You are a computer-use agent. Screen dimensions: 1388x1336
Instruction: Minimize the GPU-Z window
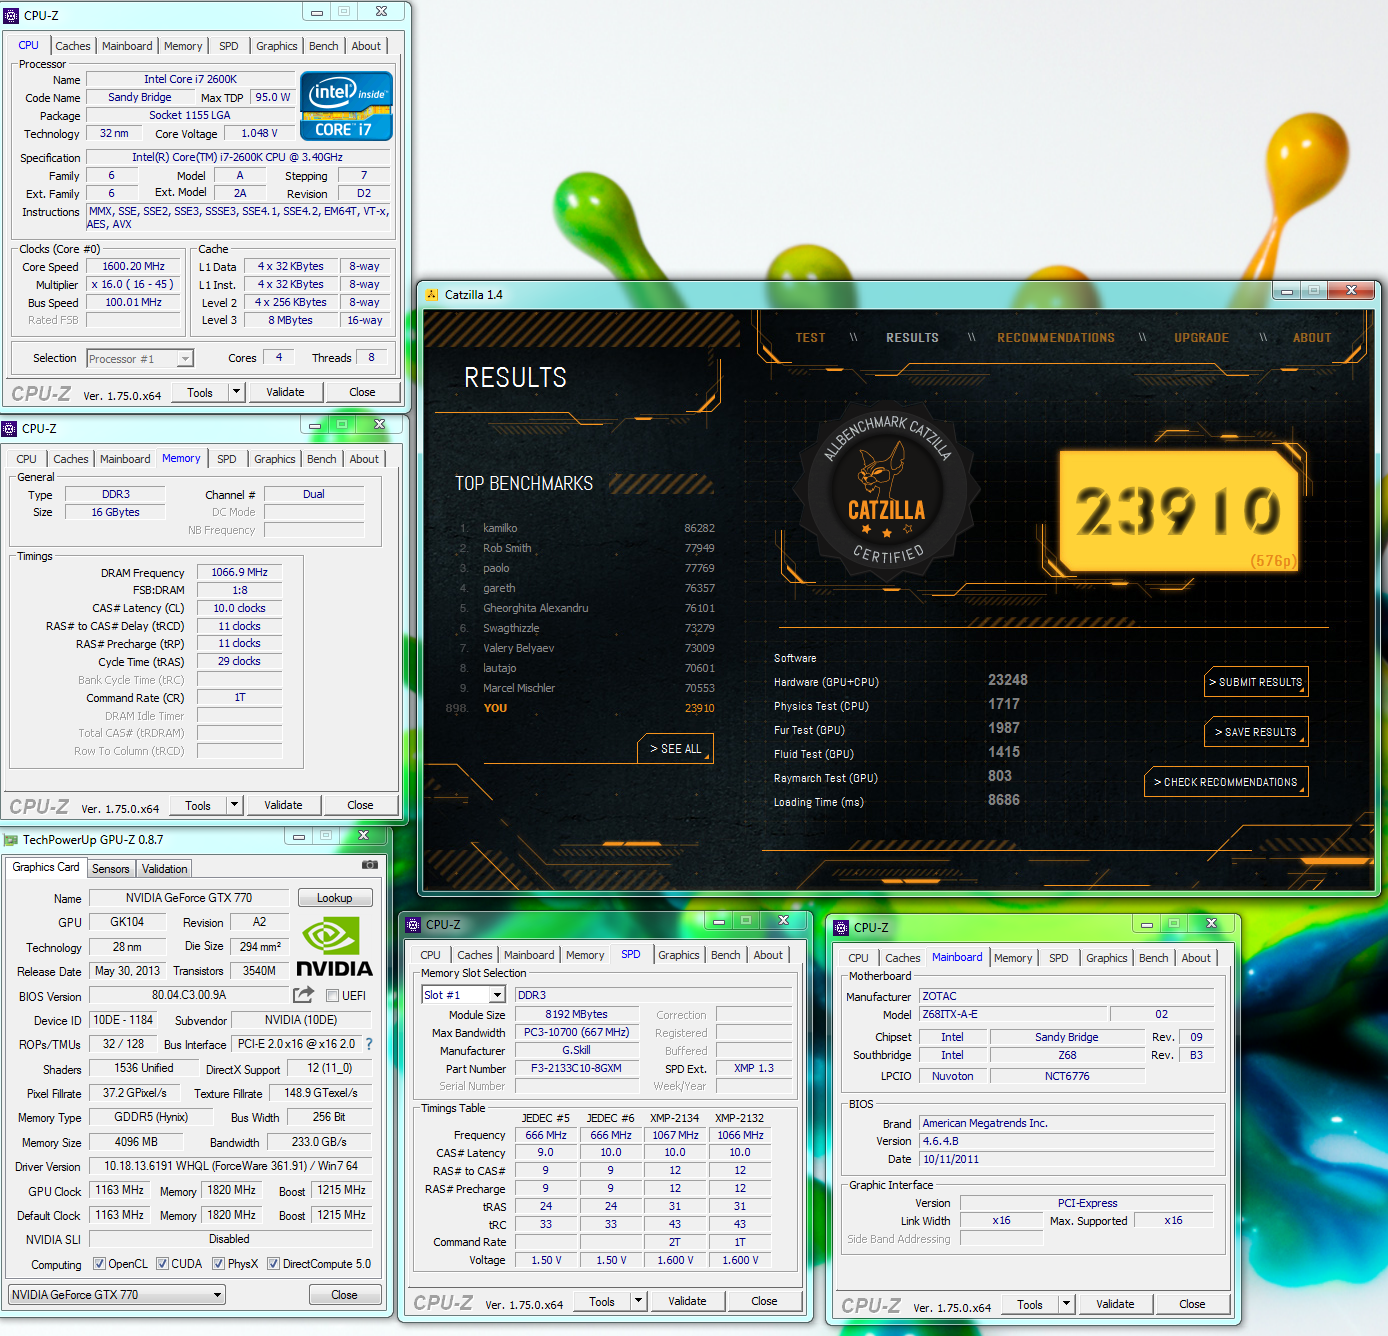pos(298,836)
